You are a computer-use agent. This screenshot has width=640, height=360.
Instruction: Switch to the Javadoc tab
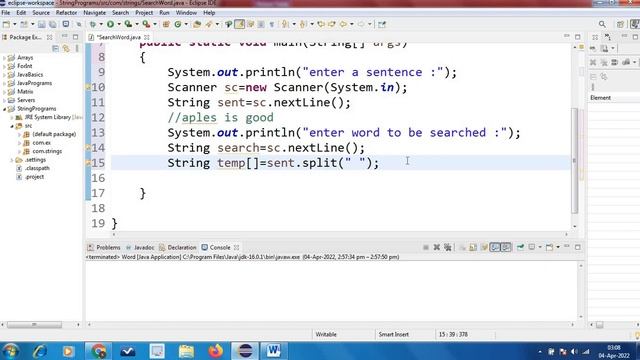(x=140, y=247)
